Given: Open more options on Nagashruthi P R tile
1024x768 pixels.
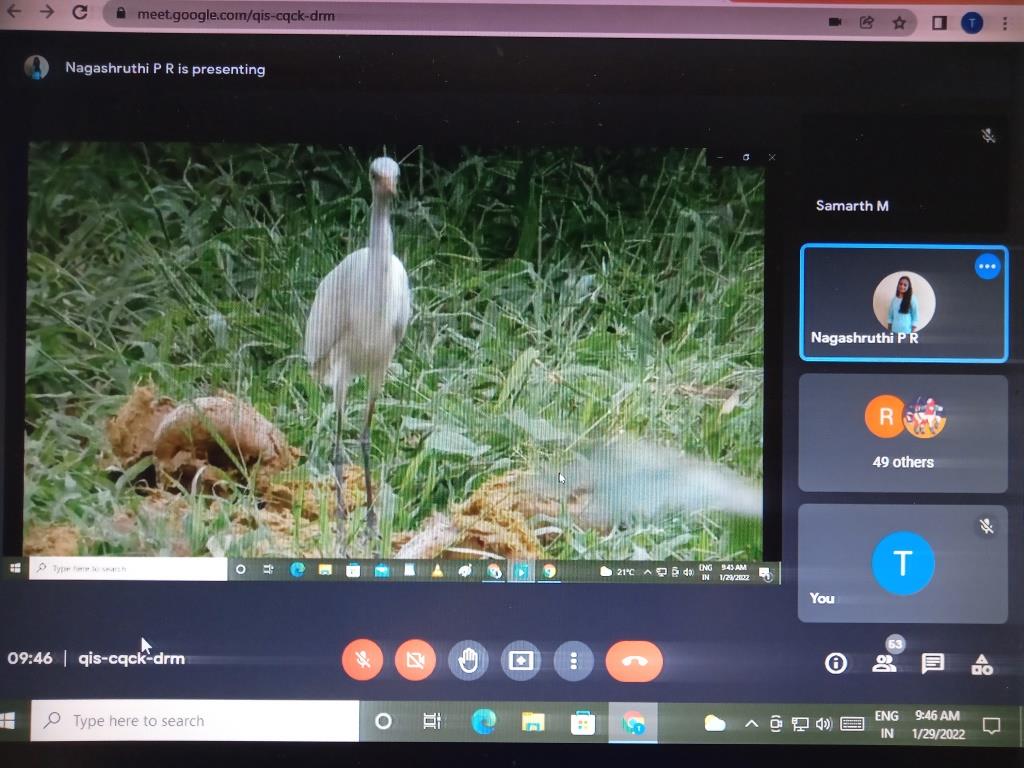Looking at the screenshot, I should click(987, 266).
